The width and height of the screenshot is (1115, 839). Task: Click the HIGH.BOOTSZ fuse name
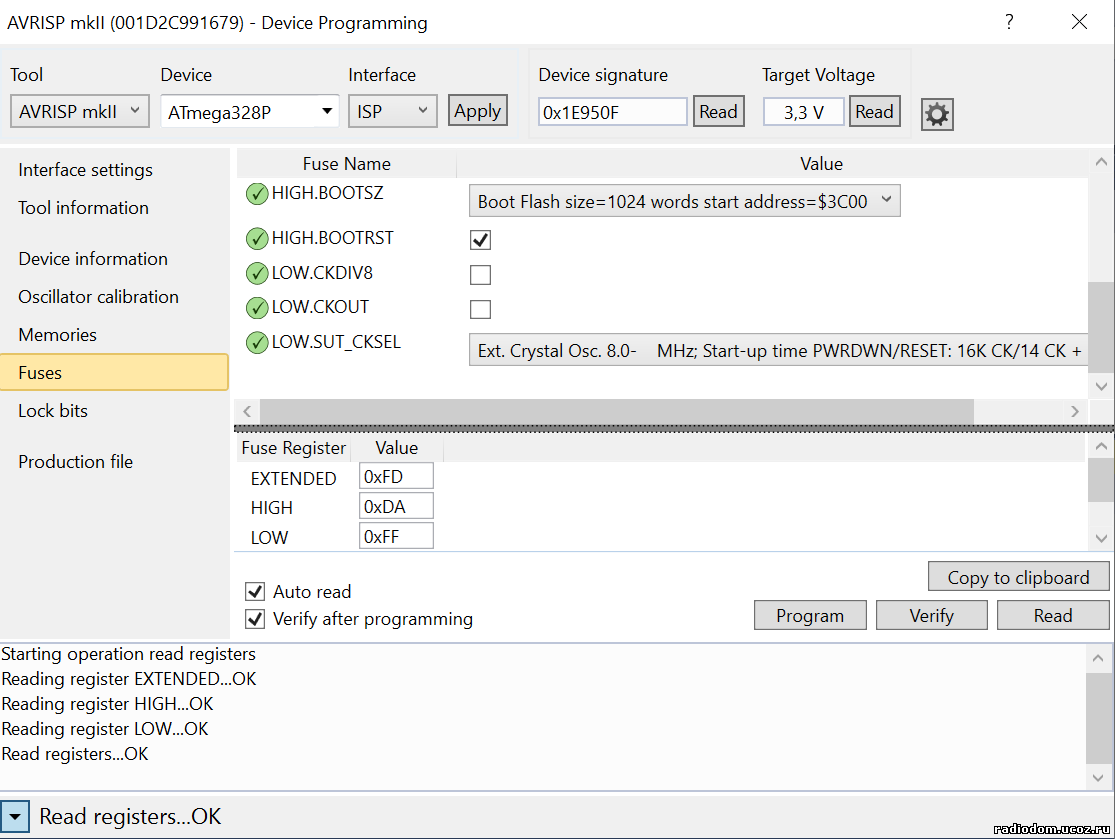click(327, 193)
